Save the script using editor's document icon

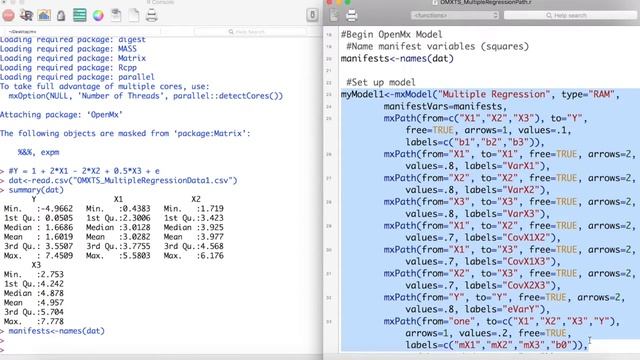pos(334,16)
